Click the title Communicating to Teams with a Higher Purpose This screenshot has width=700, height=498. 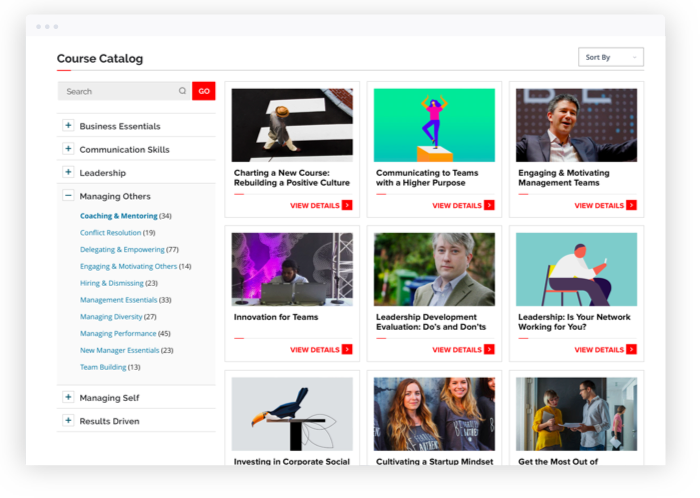427,178
